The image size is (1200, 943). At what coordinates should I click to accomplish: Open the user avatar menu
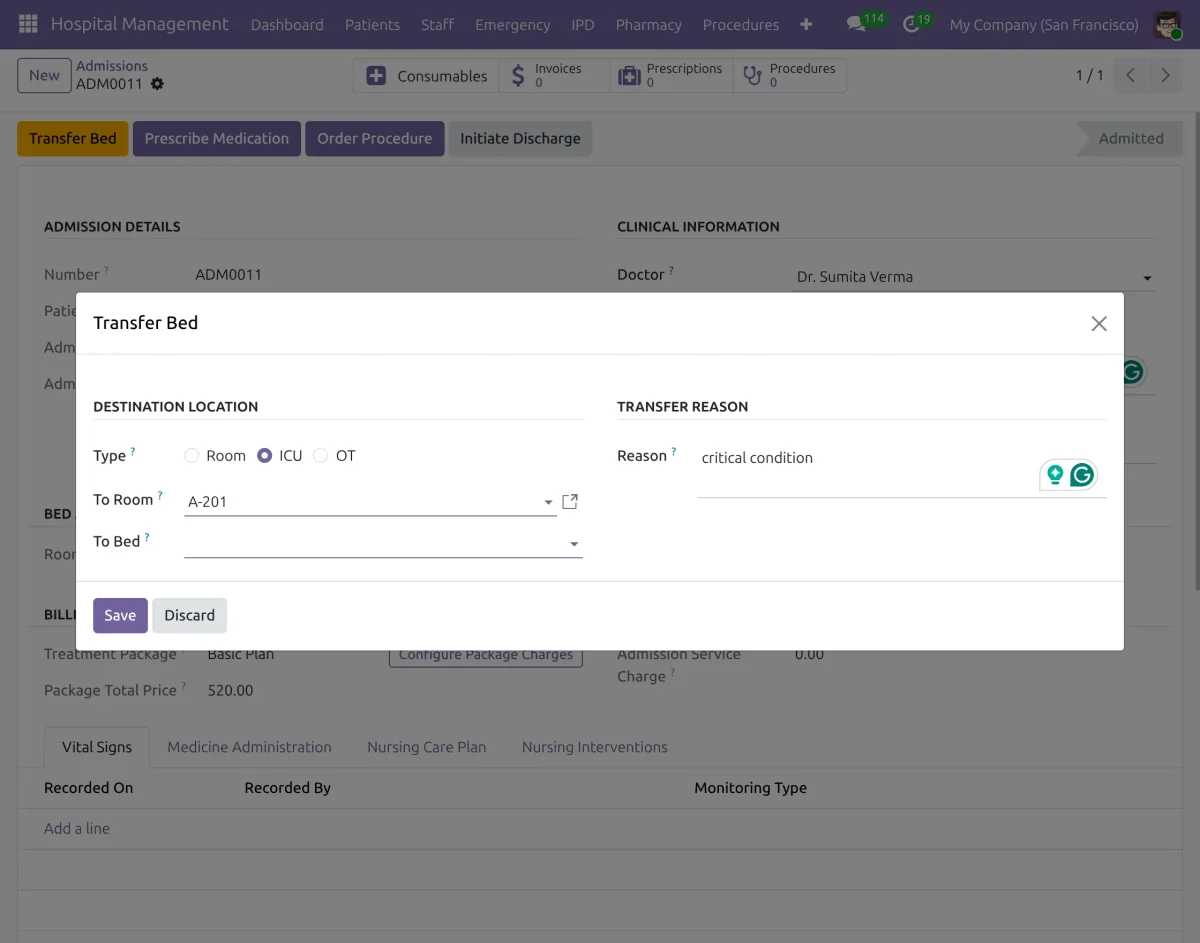[x=1167, y=24]
